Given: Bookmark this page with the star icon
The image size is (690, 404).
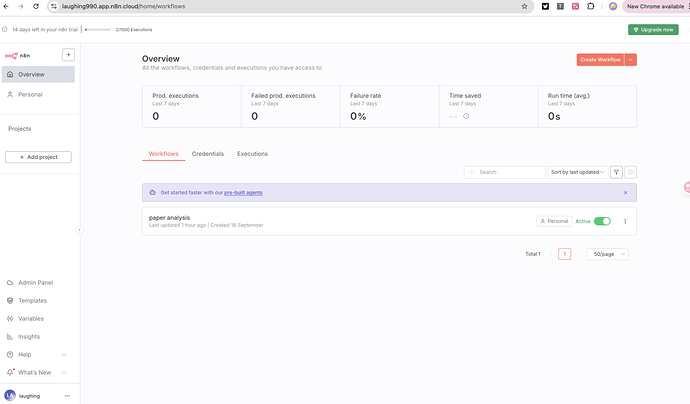Looking at the screenshot, I should pyautogui.click(x=525, y=6).
